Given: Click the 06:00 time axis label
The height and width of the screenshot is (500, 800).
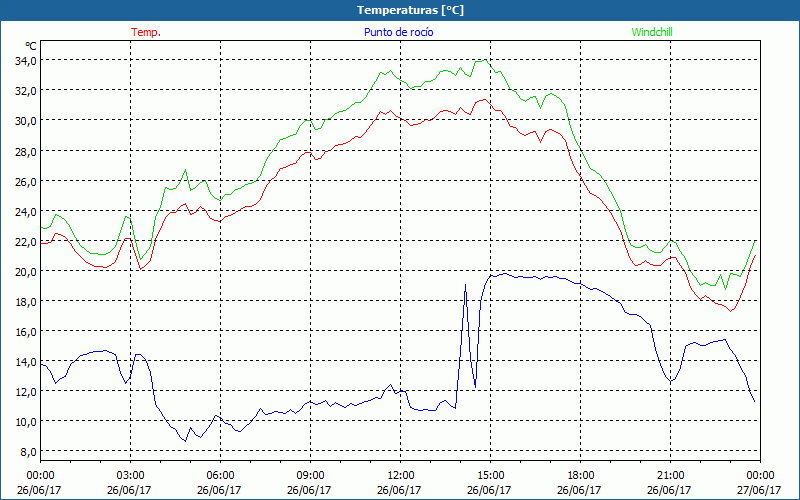Looking at the screenshot, I should (220, 476).
